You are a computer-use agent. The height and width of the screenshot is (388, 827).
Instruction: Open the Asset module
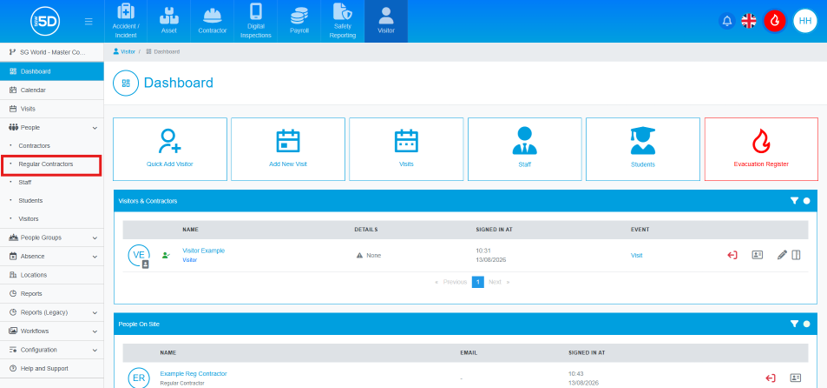169,21
